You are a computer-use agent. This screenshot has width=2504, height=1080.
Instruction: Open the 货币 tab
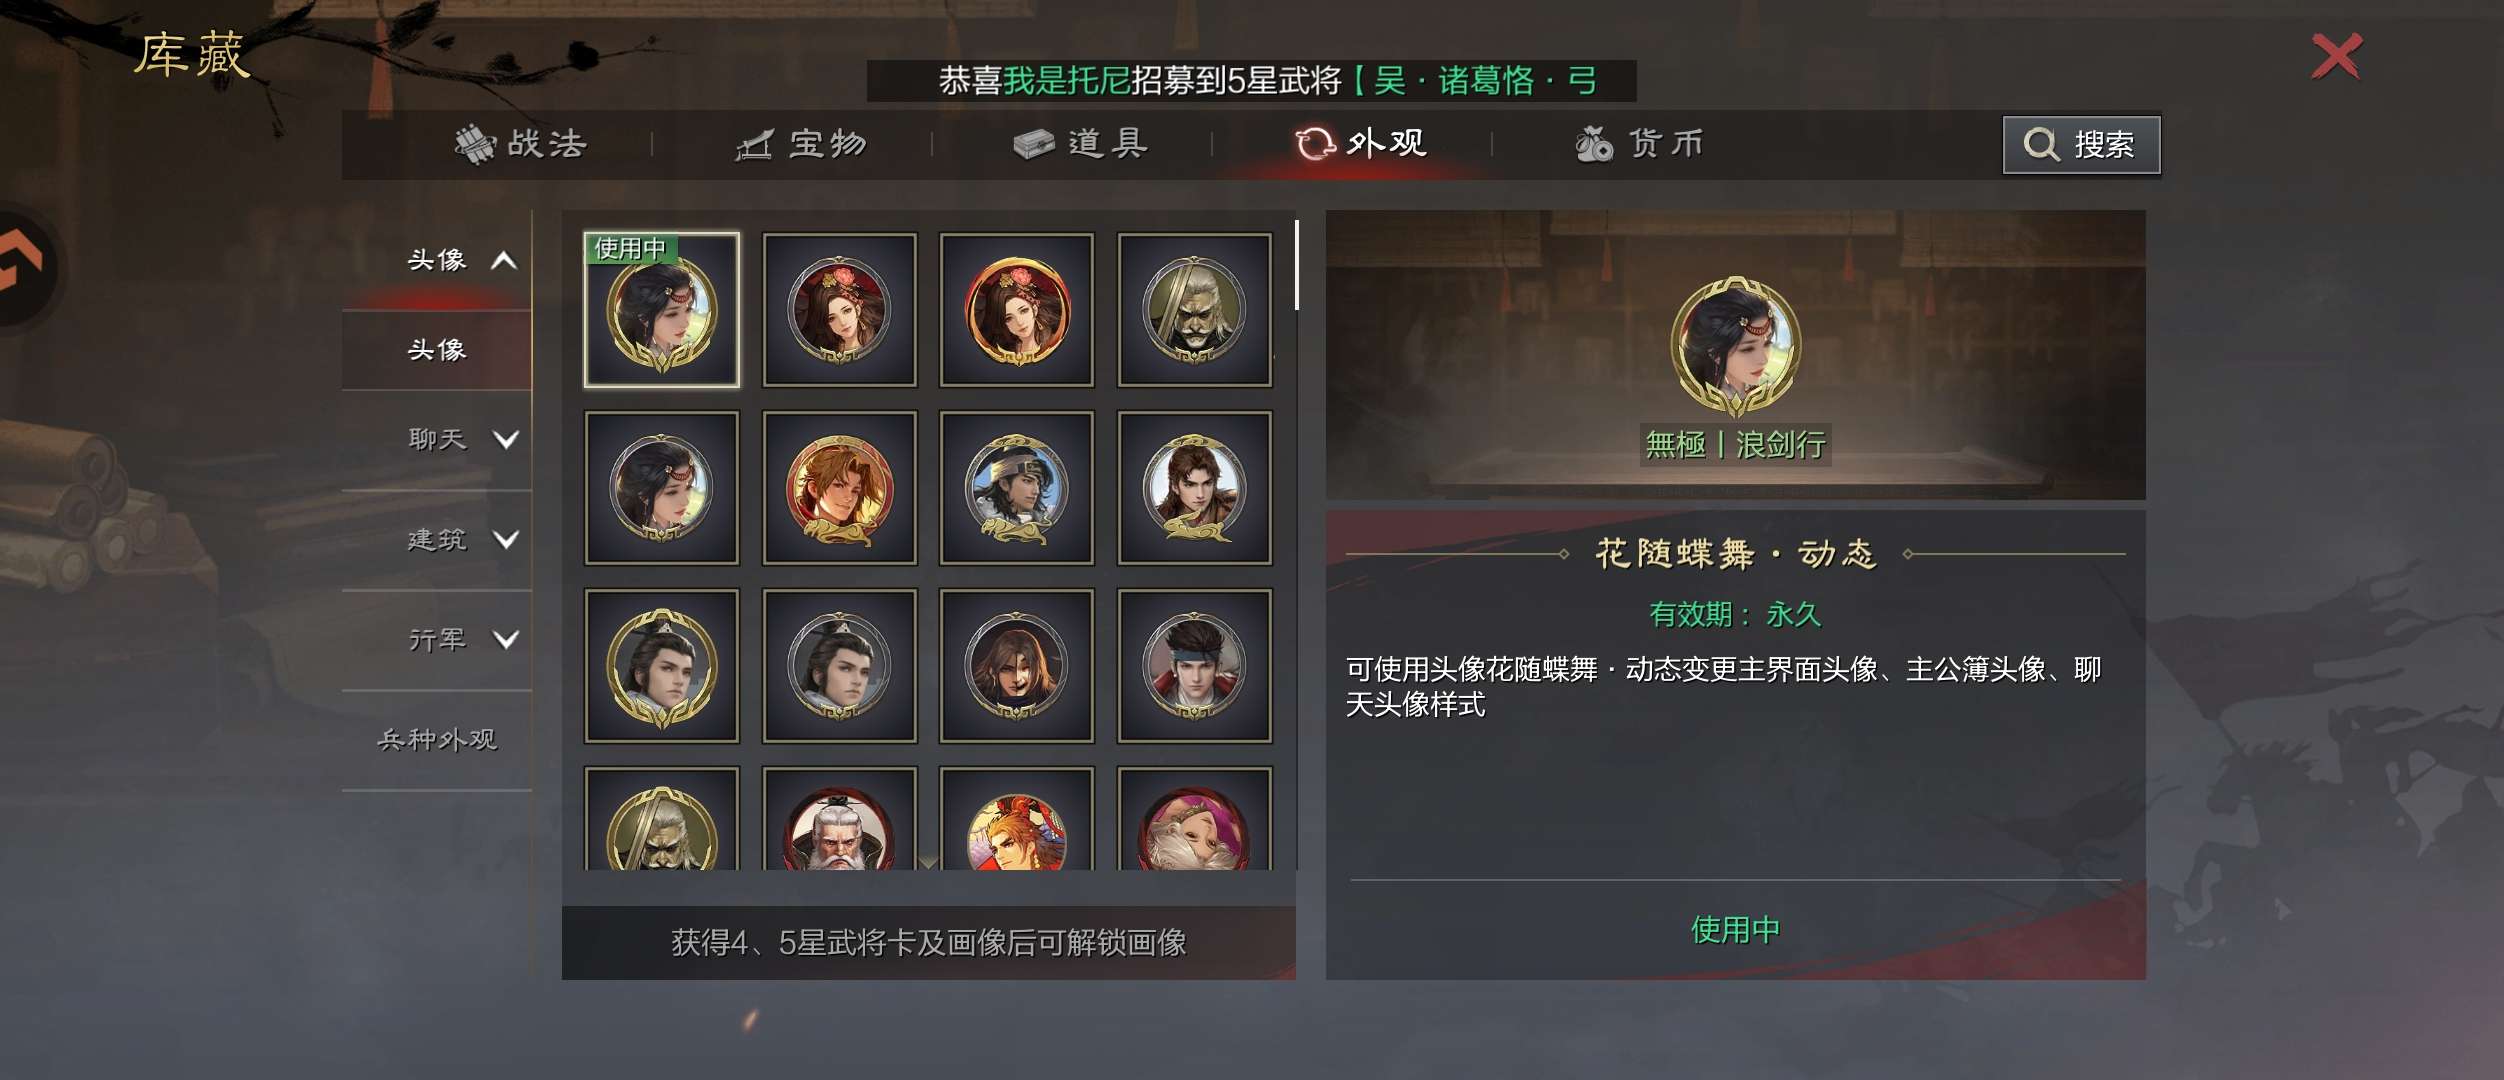point(1640,144)
